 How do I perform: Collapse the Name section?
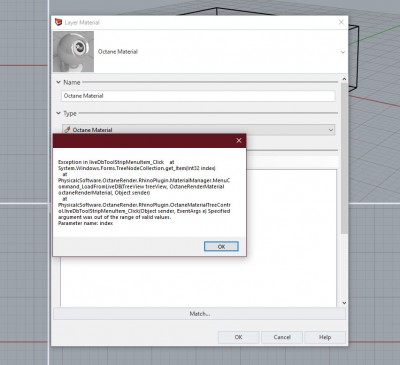pyautogui.click(x=58, y=82)
